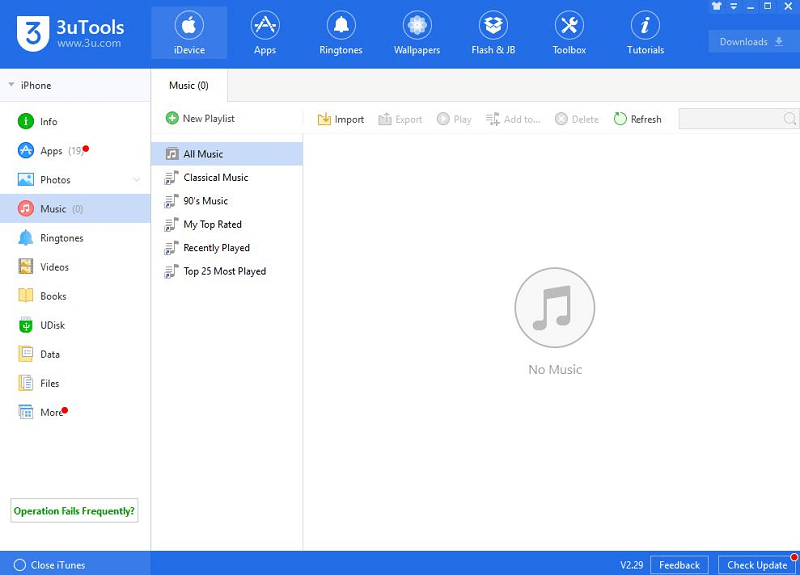
Task: Open Info in the left sidebar
Action: [x=48, y=122]
